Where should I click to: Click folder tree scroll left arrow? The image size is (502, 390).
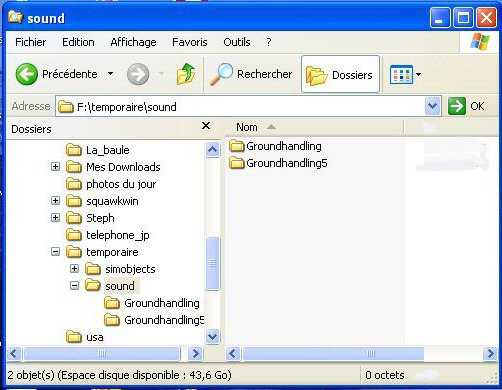click(14, 353)
